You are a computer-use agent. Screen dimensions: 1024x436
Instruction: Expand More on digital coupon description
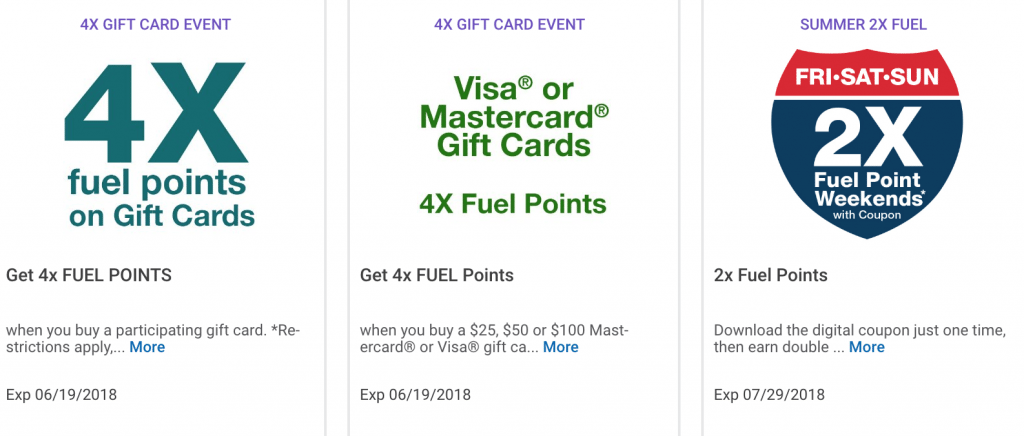coord(867,347)
